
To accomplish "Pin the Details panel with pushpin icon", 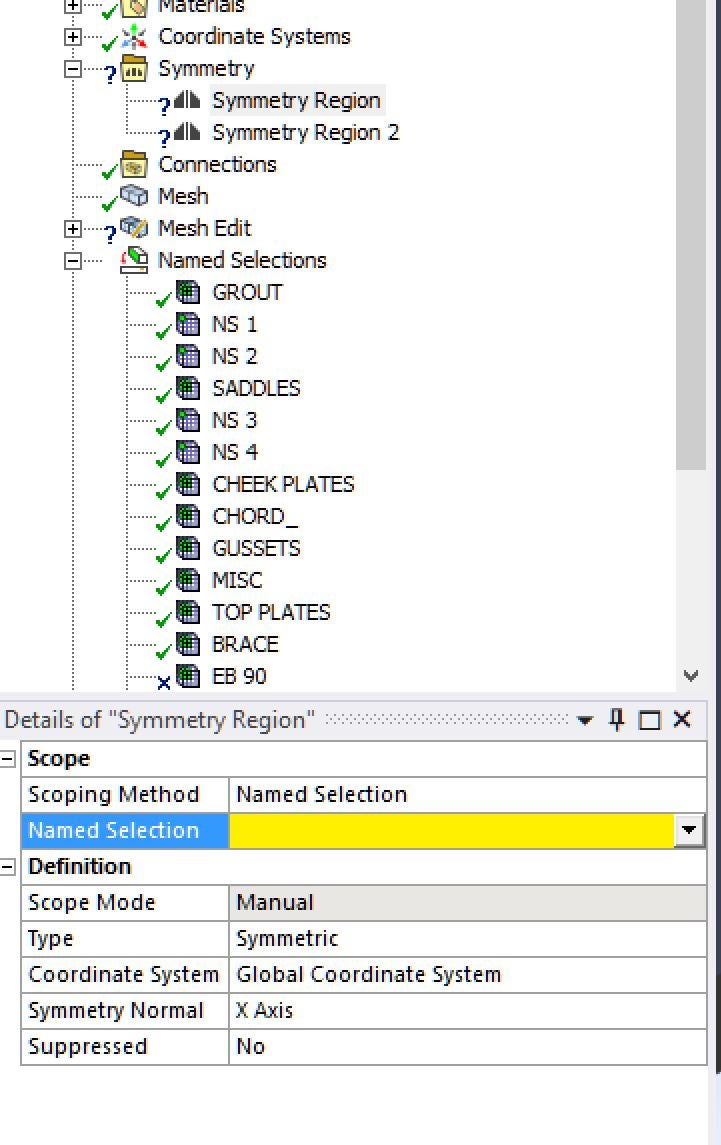I will 617,720.
